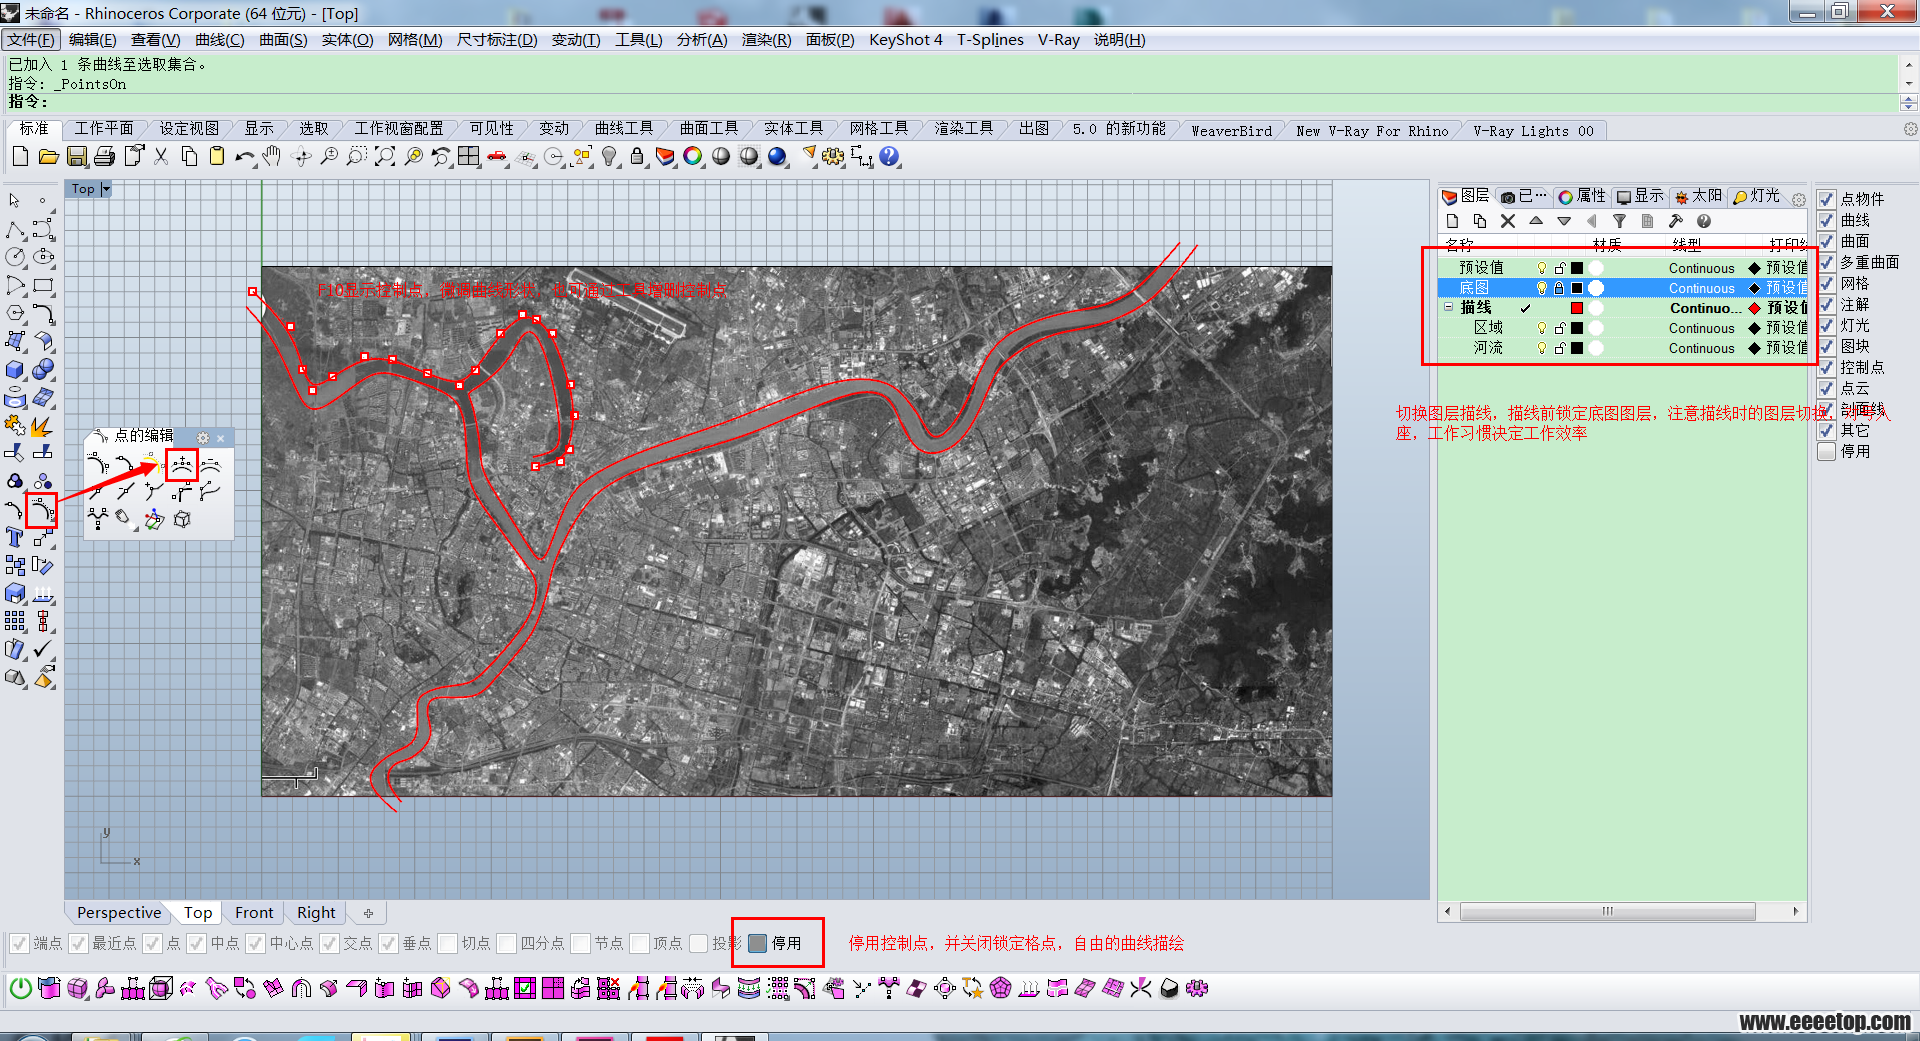Click the red color swatch of 描线 layer
The height and width of the screenshot is (1041, 1920).
coord(1577,308)
